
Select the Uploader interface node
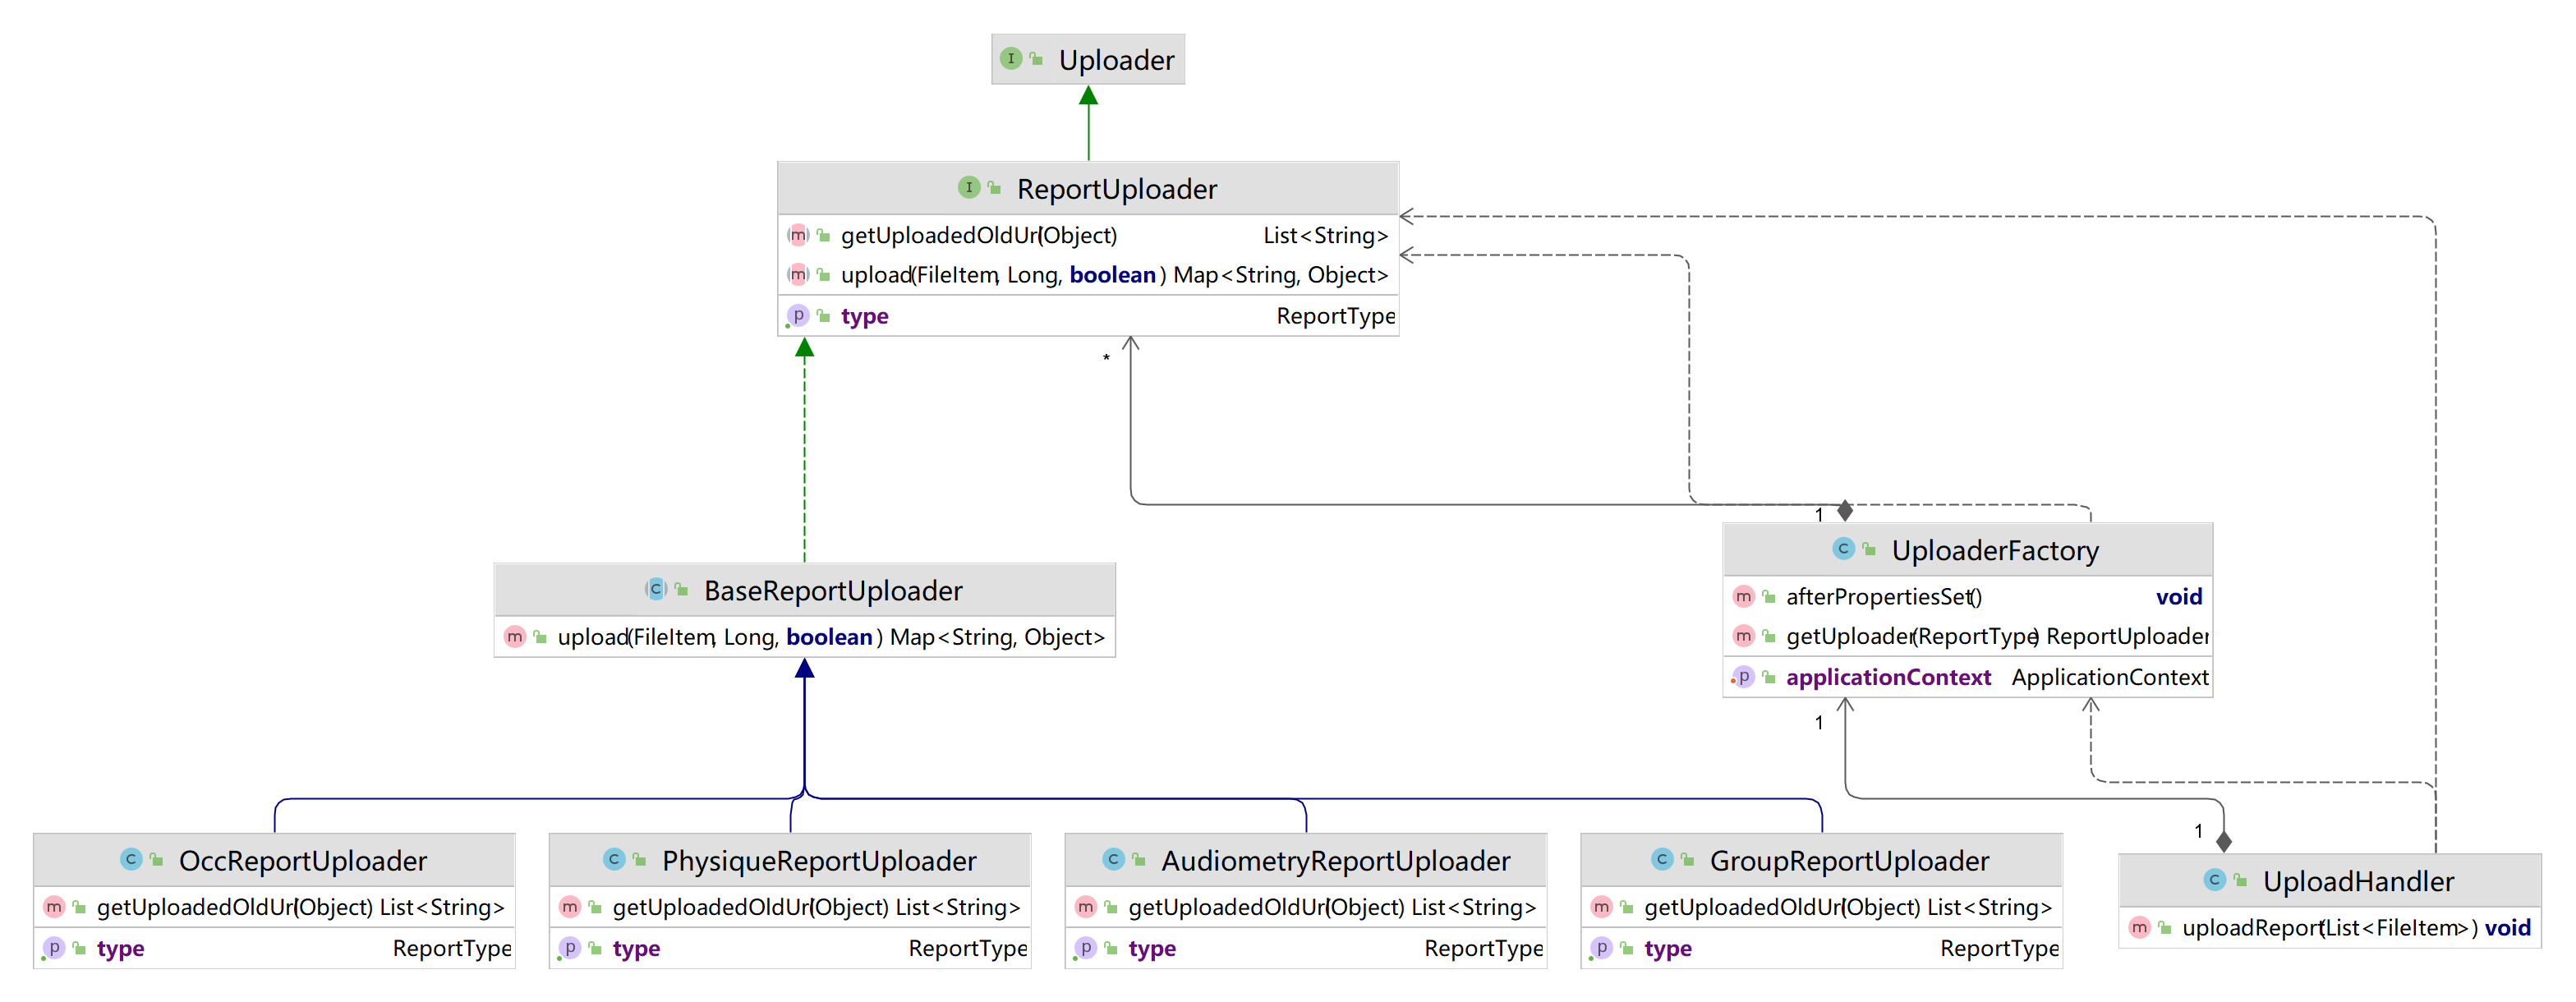1088,60
